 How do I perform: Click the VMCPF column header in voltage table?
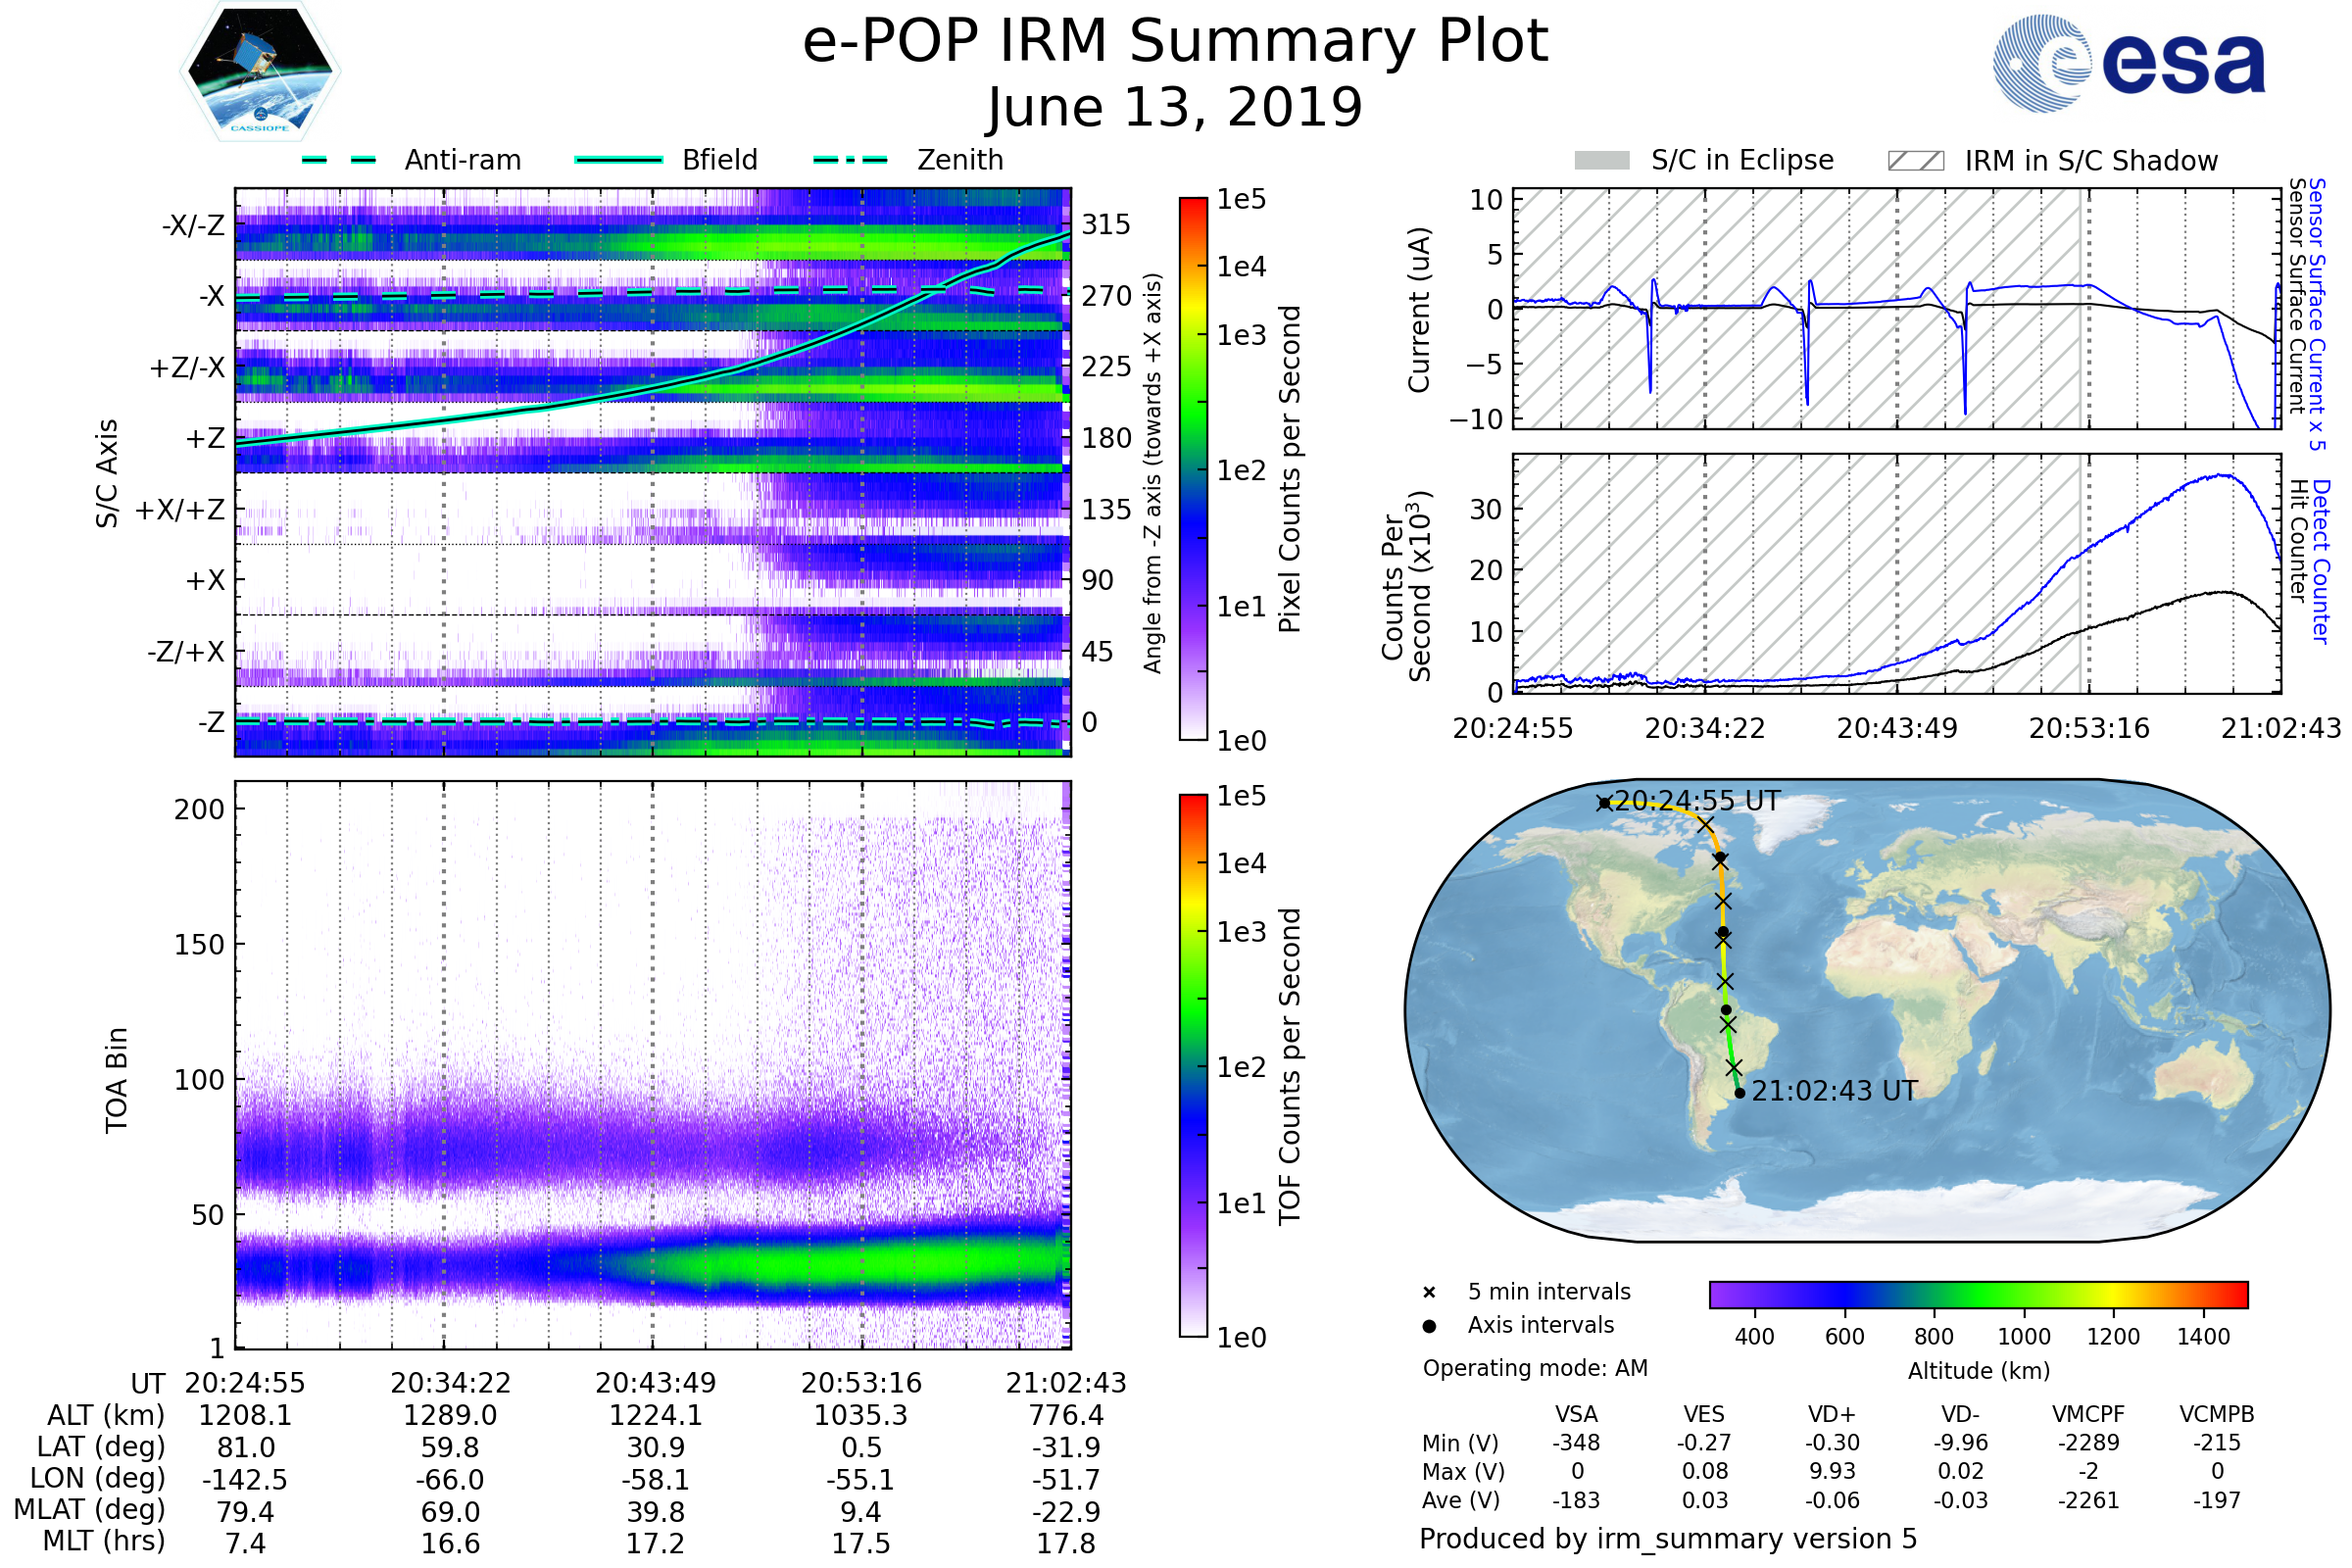click(2088, 1414)
